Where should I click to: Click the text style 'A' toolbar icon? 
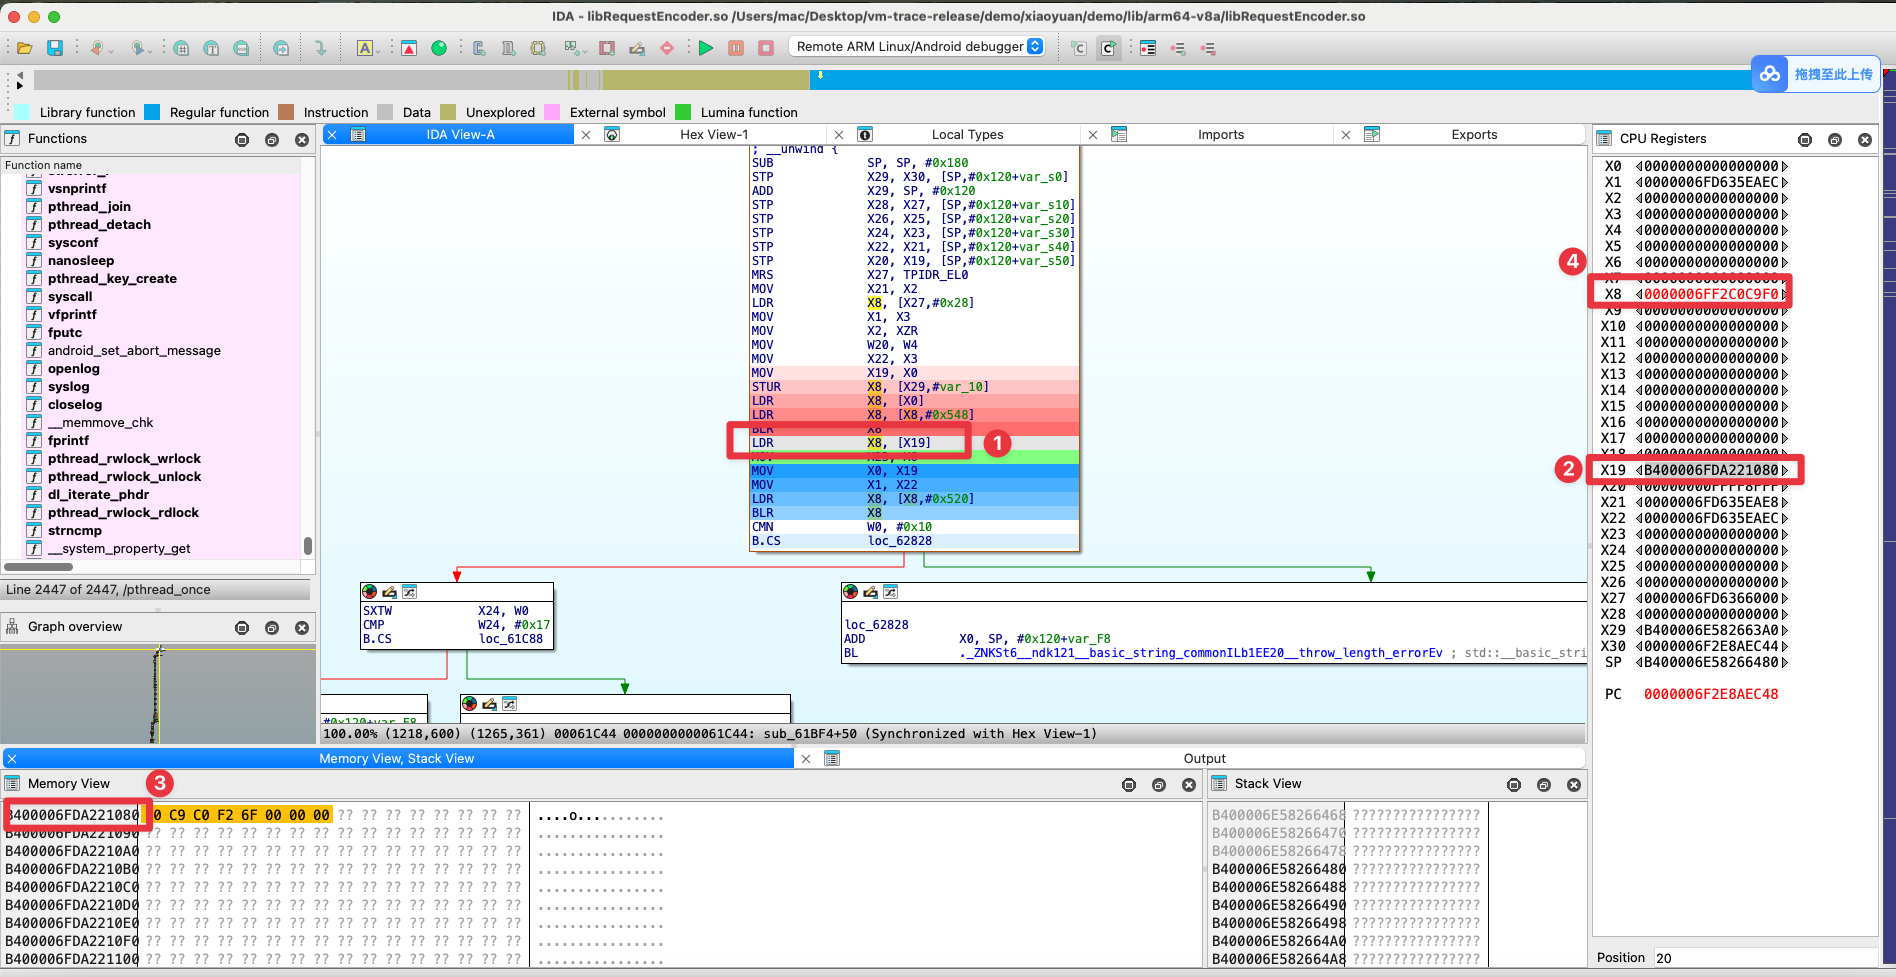[365, 48]
